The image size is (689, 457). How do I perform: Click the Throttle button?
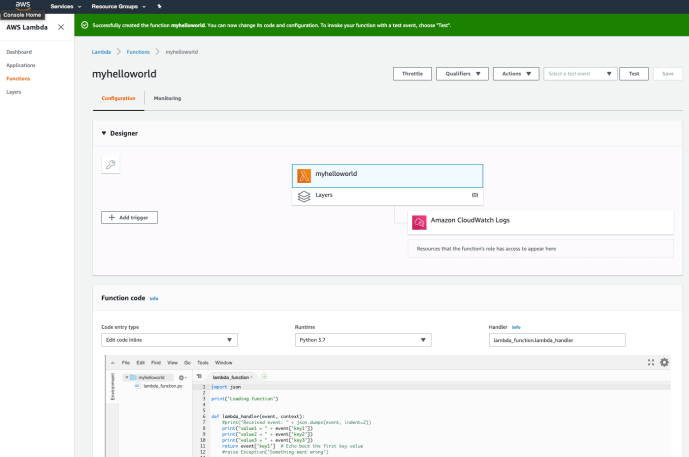pyautogui.click(x=412, y=74)
